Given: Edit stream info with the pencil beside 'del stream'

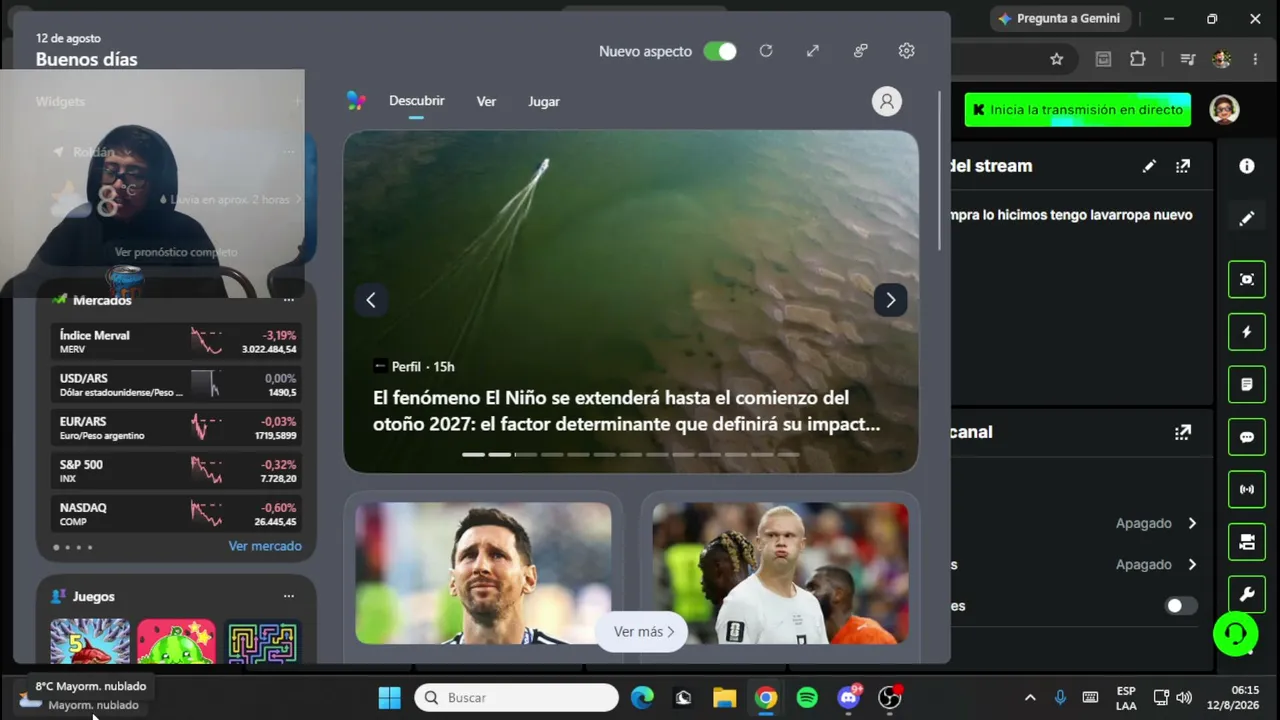Looking at the screenshot, I should point(1149,166).
